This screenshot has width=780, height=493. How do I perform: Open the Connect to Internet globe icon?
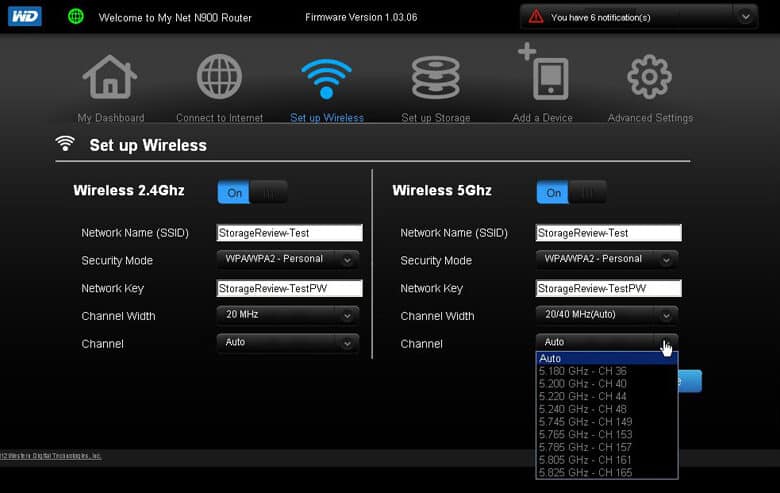click(x=219, y=77)
